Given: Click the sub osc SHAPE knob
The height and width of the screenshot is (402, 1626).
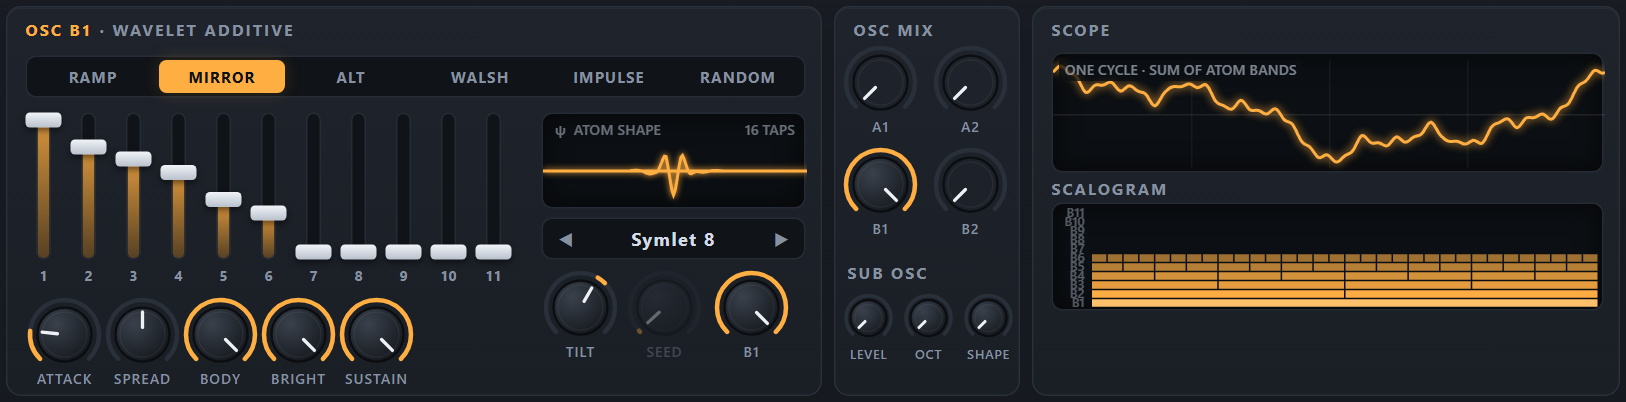Looking at the screenshot, I should (x=988, y=319).
